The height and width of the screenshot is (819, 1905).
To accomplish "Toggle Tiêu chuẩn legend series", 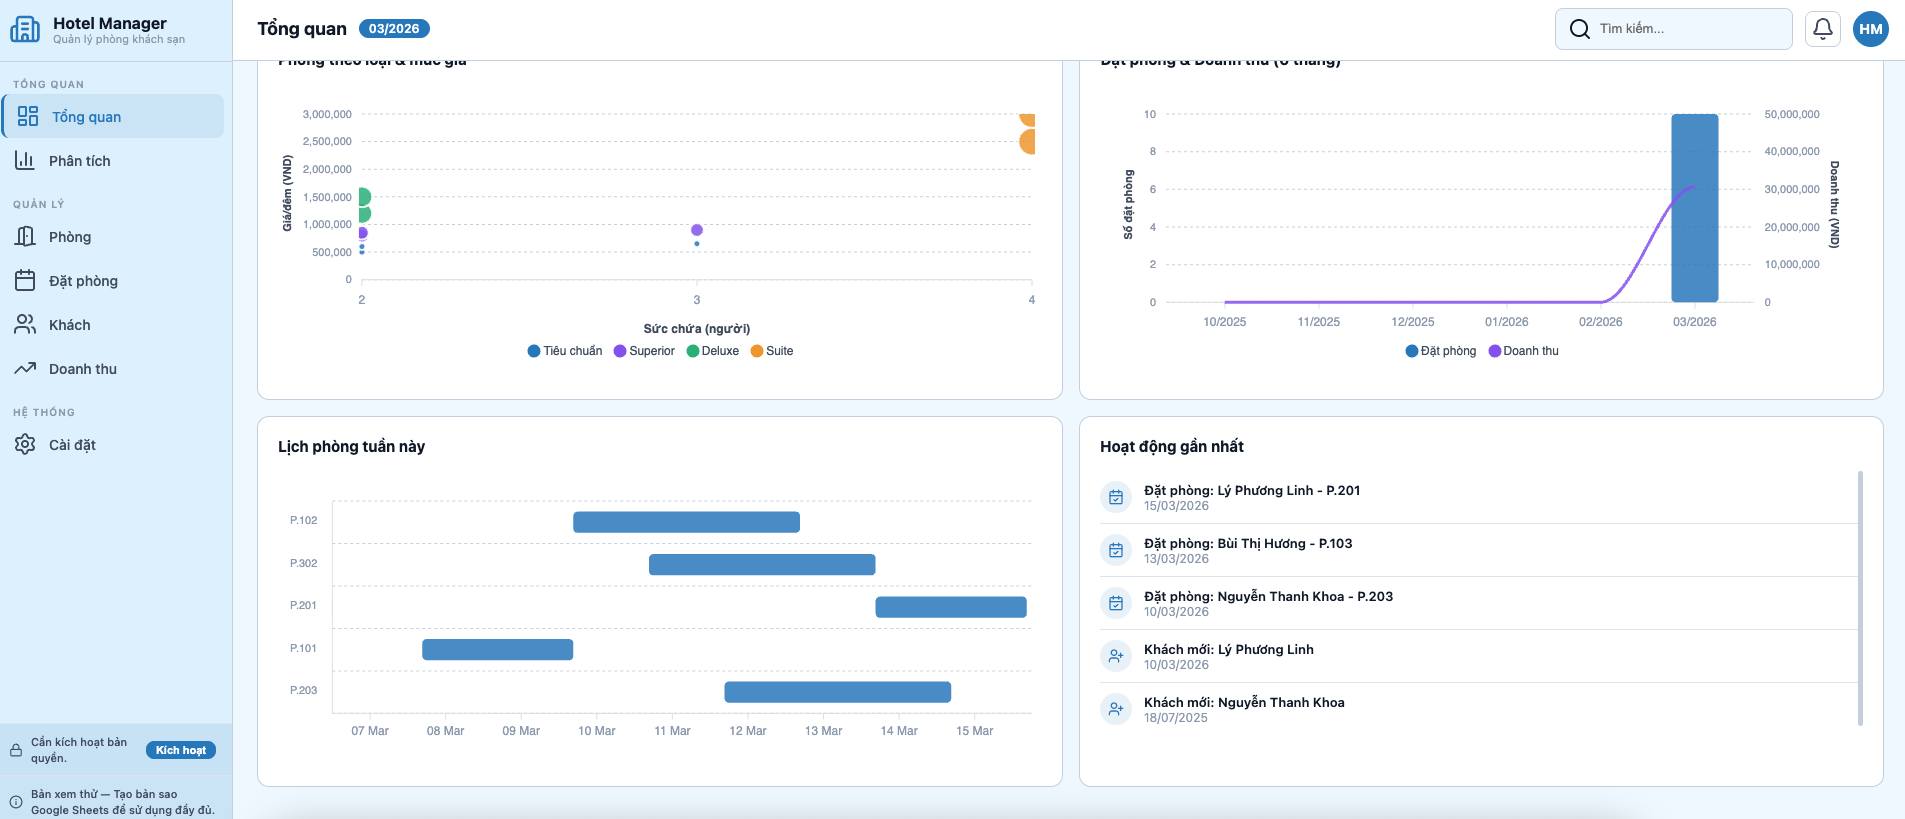I will [x=565, y=351].
